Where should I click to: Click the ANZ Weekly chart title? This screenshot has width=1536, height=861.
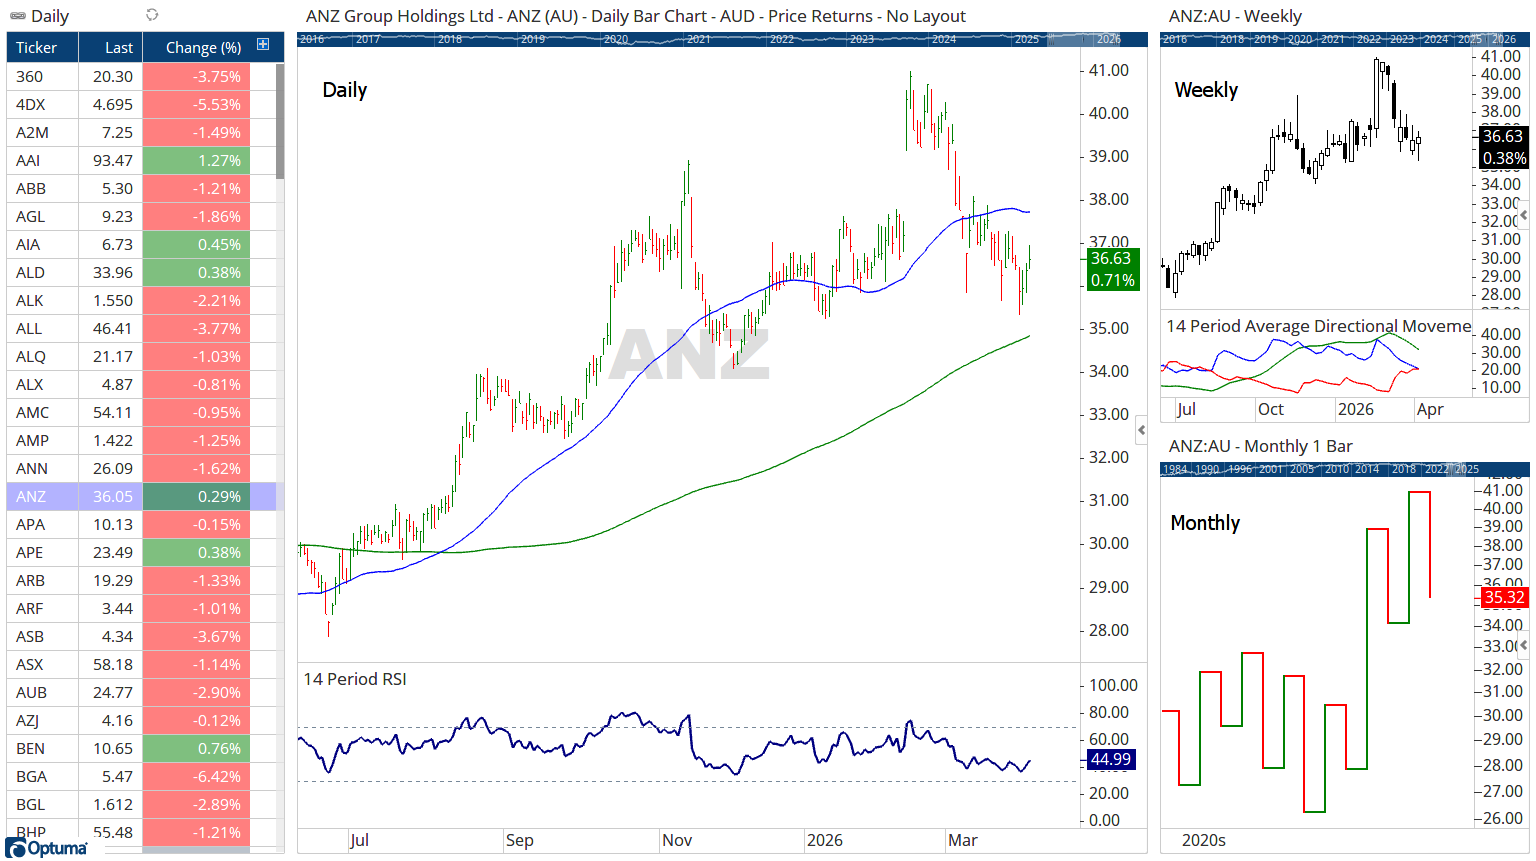pyautogui.click(x=1235, y=16)
